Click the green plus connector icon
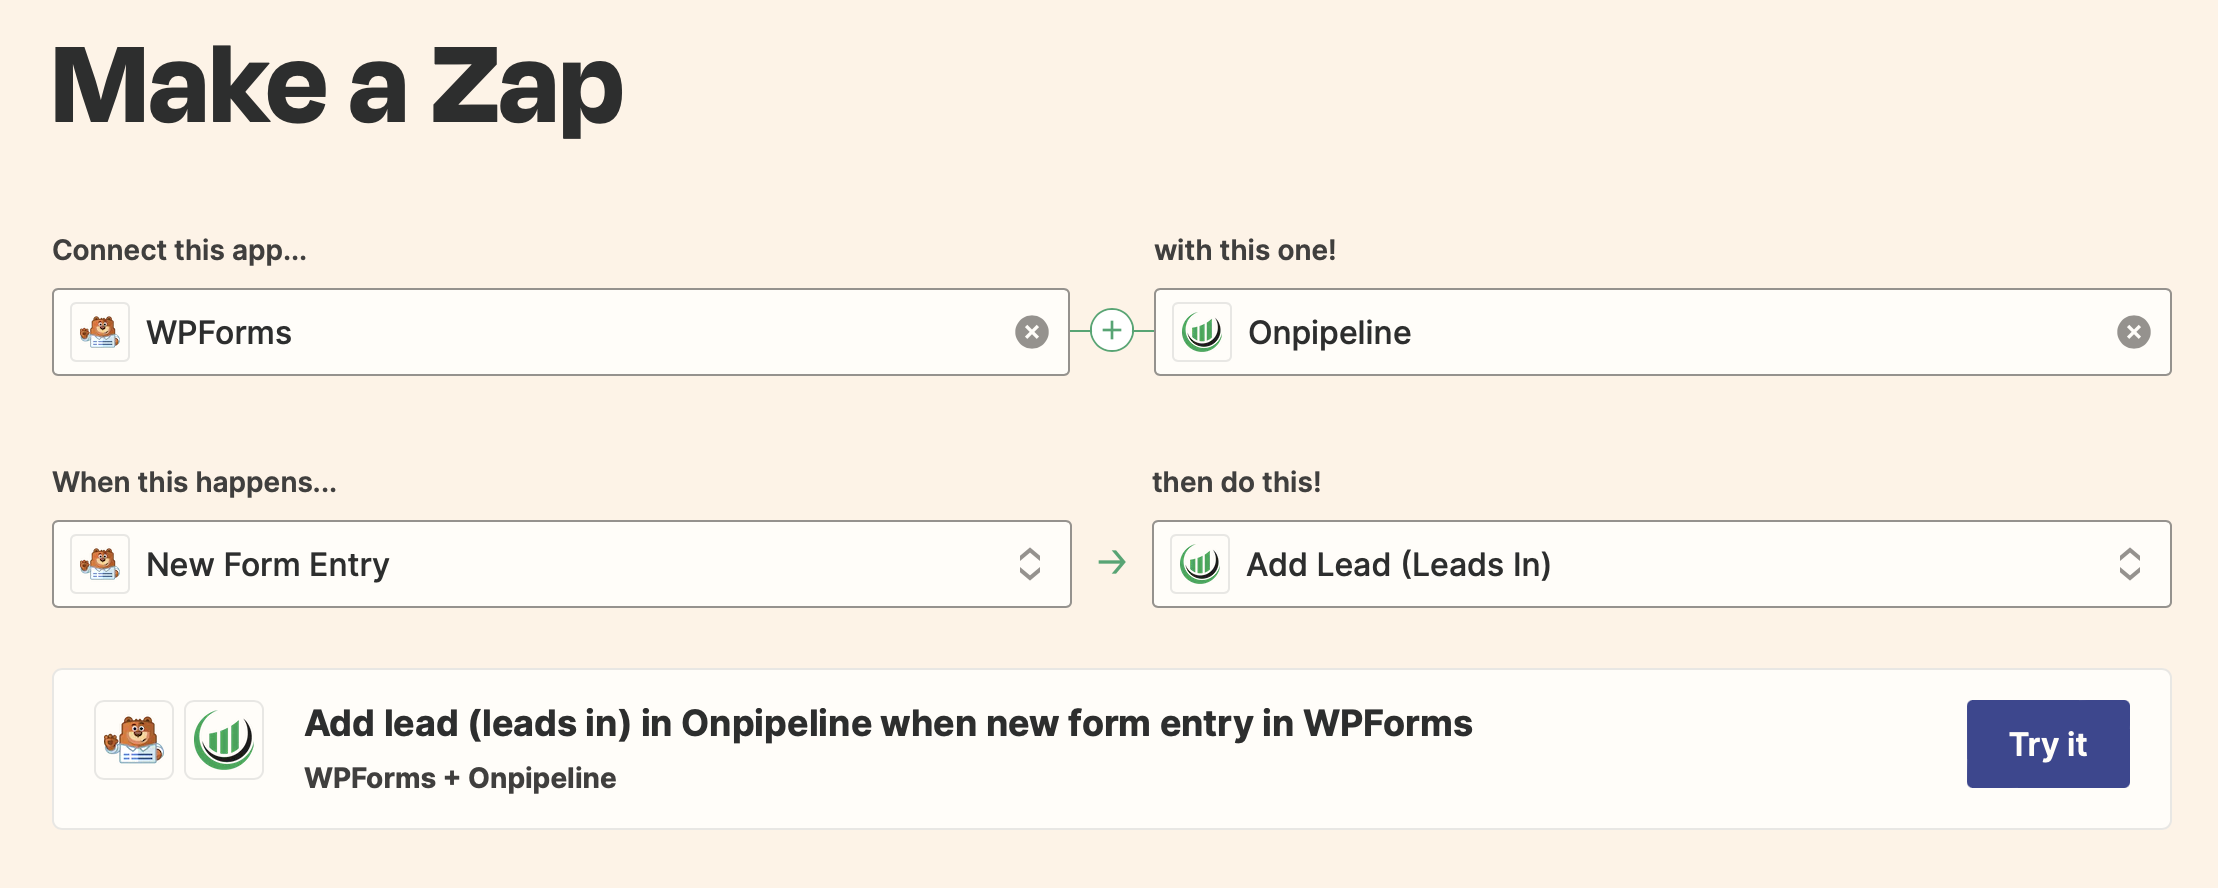The image size is (2218, 888). (x=1112, y=330)
